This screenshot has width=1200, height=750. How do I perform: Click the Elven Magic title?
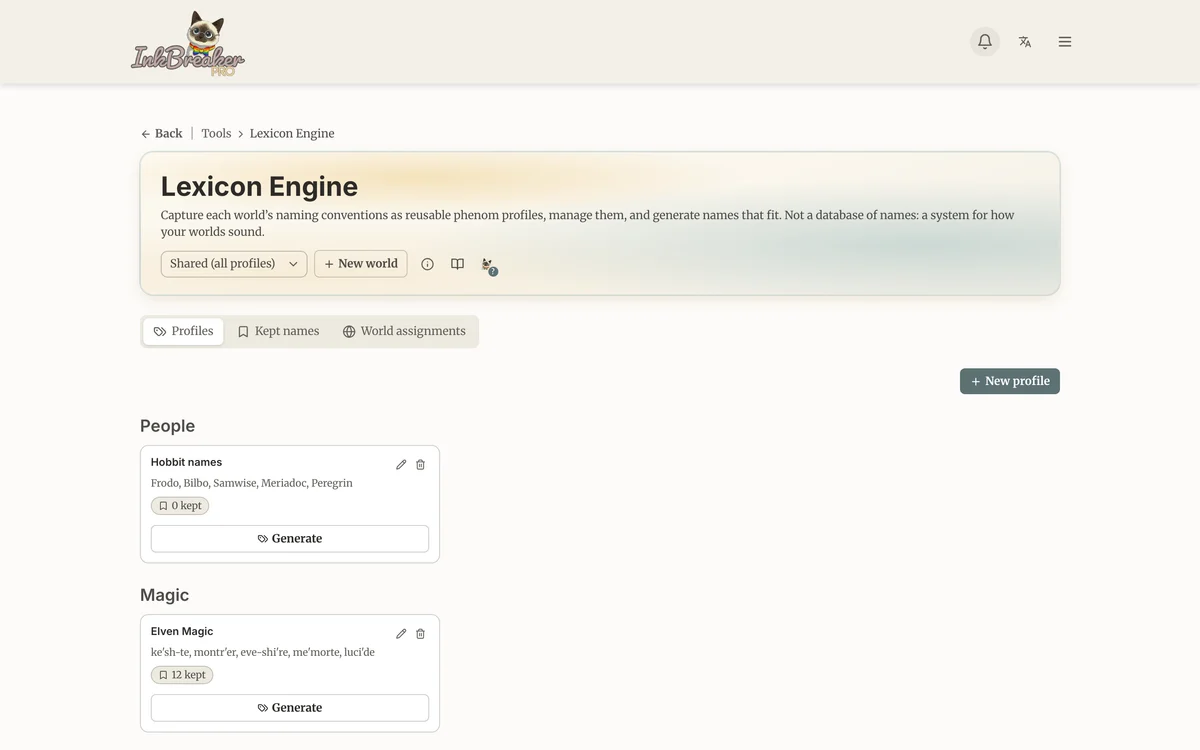pos(182,631)
